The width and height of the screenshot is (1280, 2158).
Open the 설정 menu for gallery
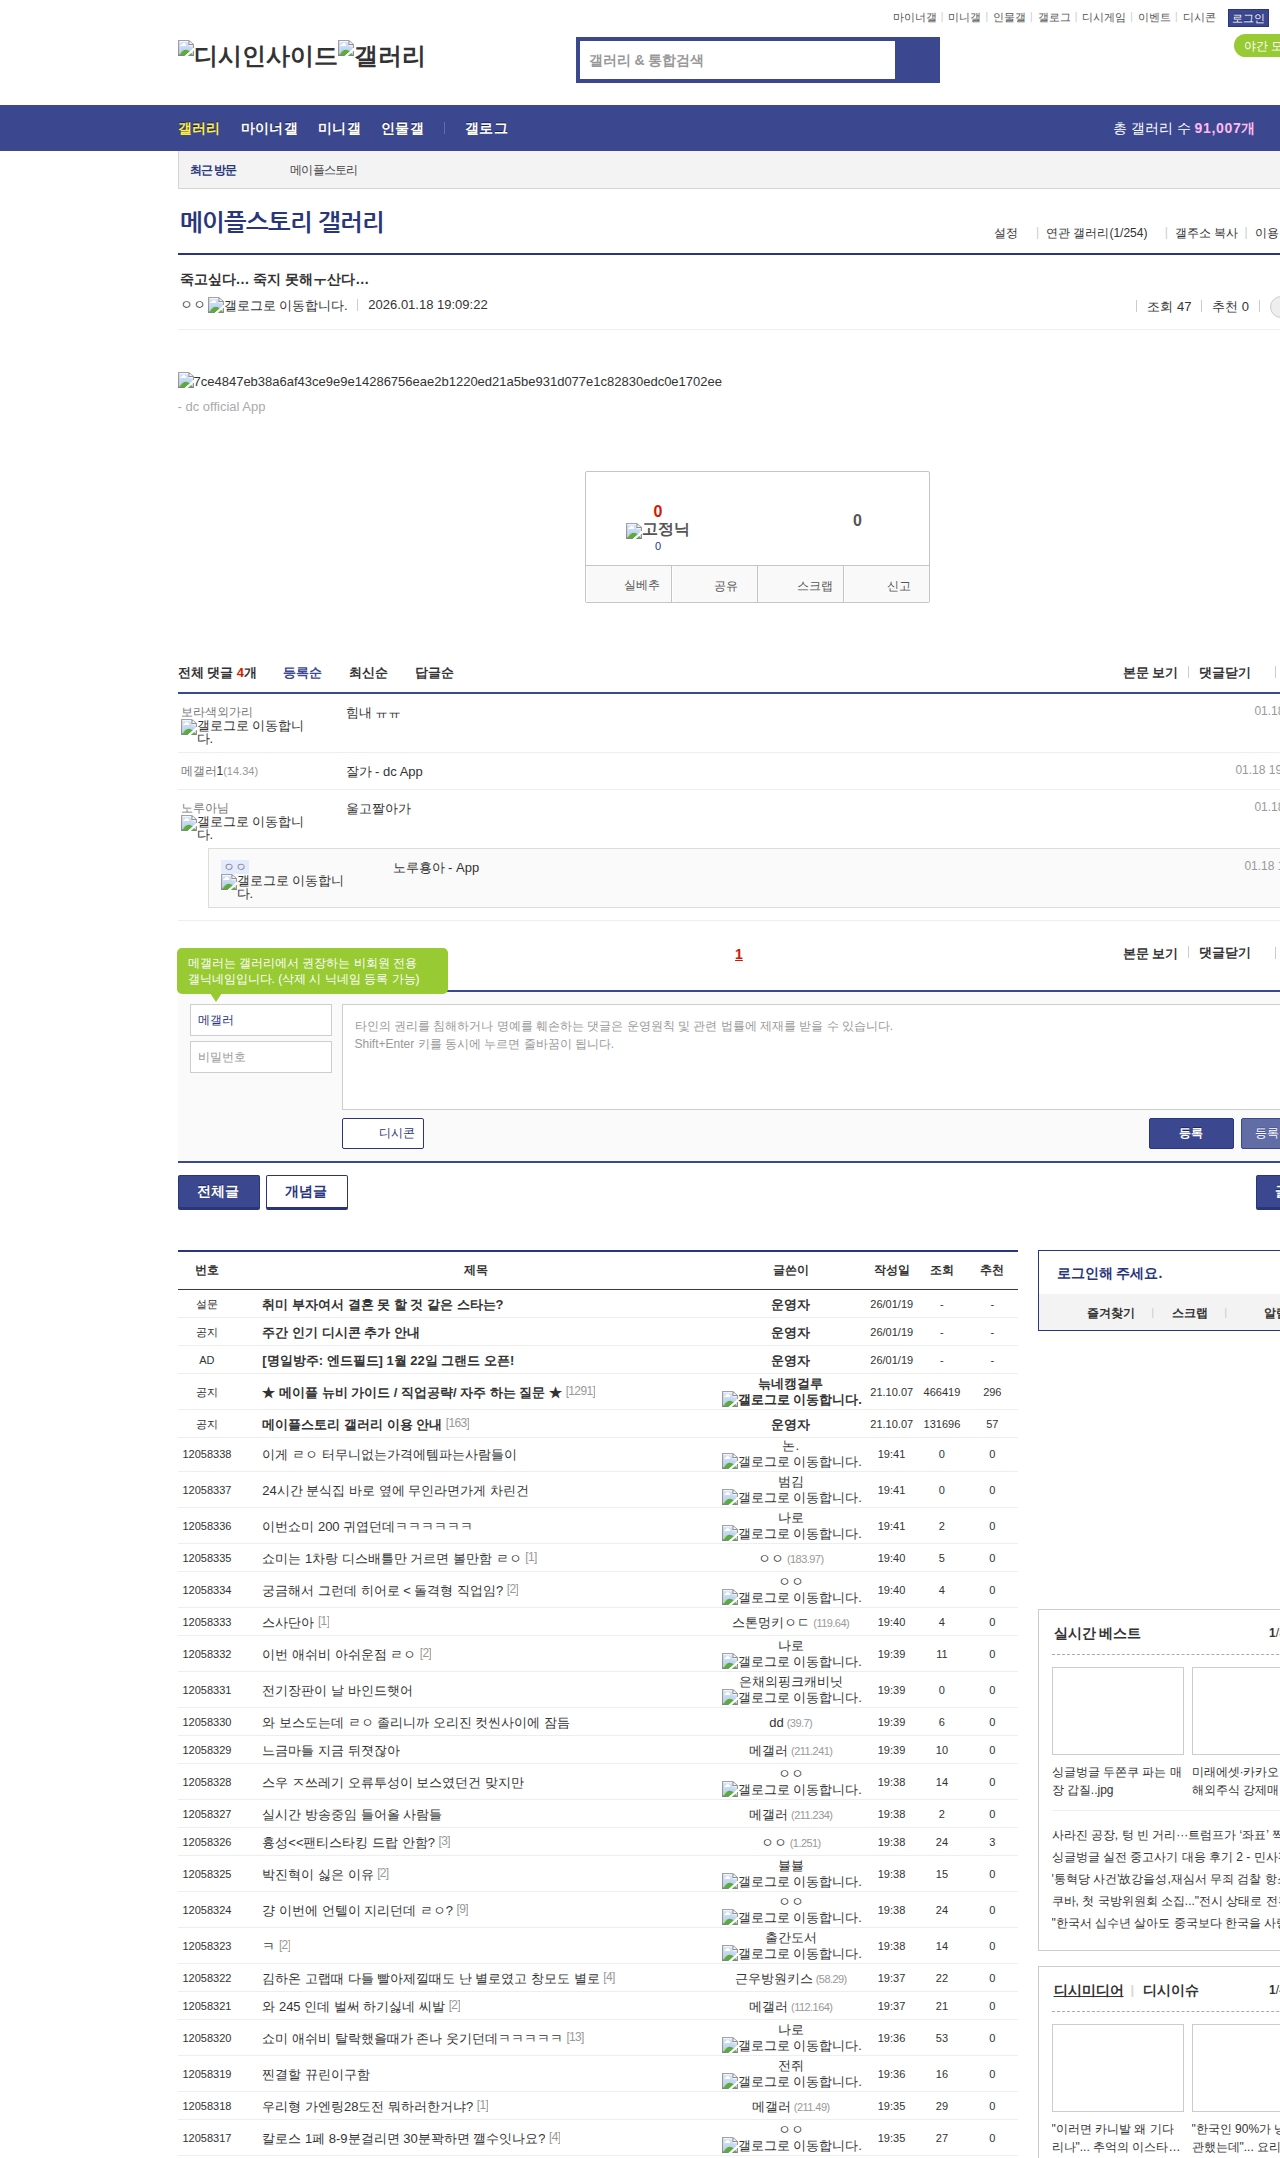[1005, 233]
